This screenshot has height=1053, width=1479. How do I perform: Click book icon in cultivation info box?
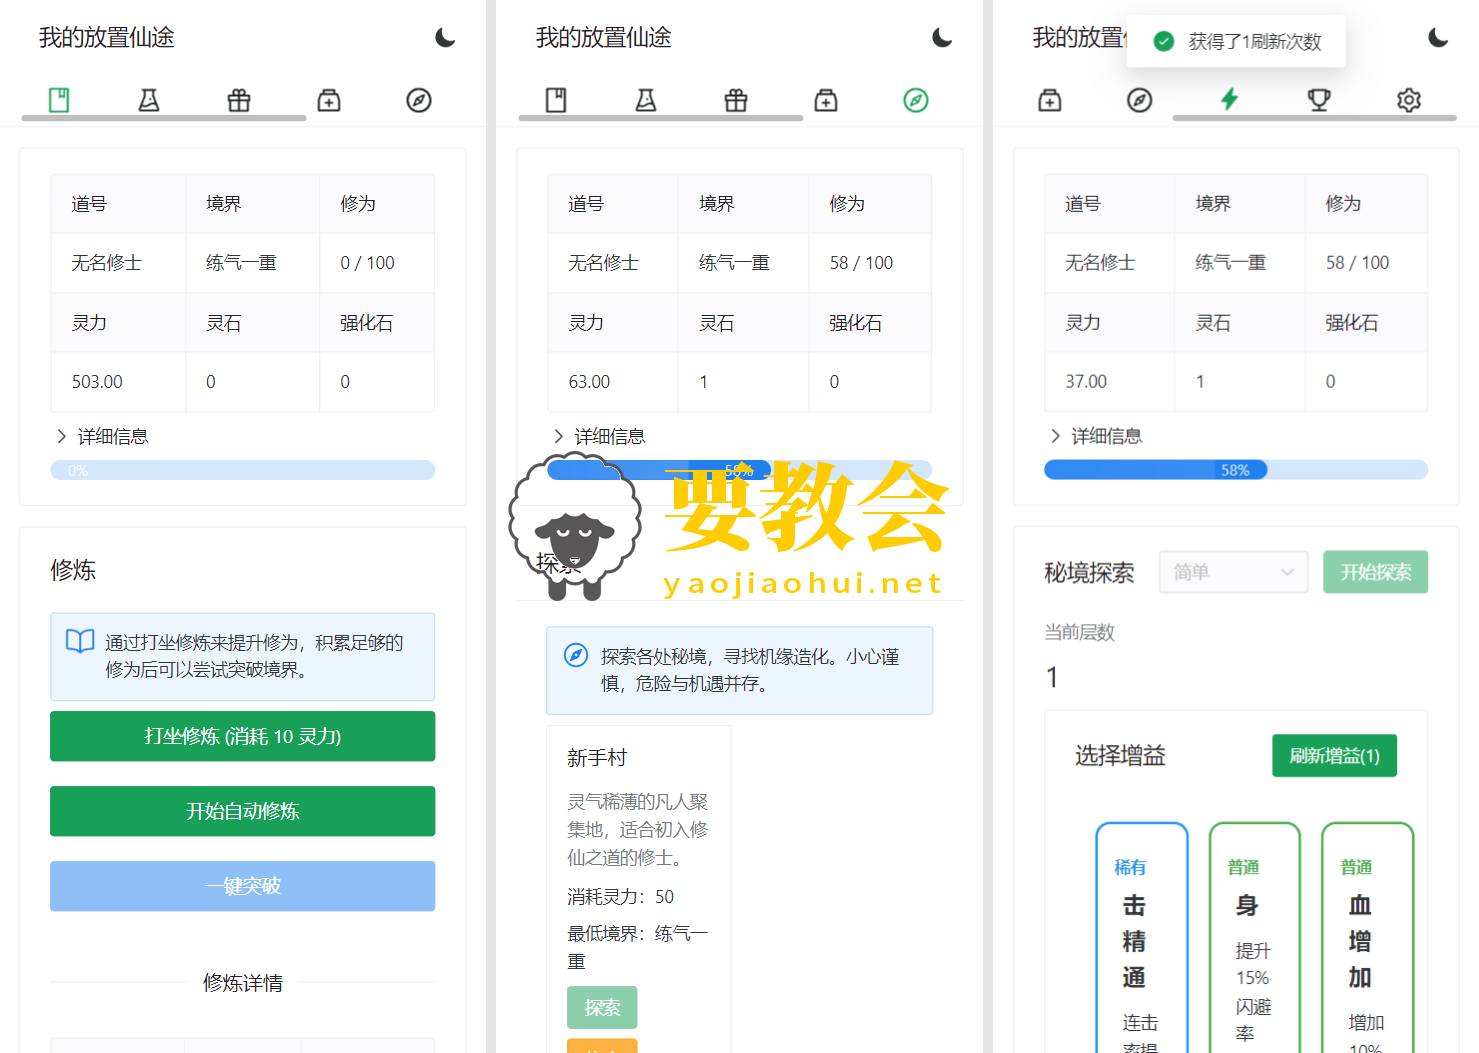click(80, 641)
